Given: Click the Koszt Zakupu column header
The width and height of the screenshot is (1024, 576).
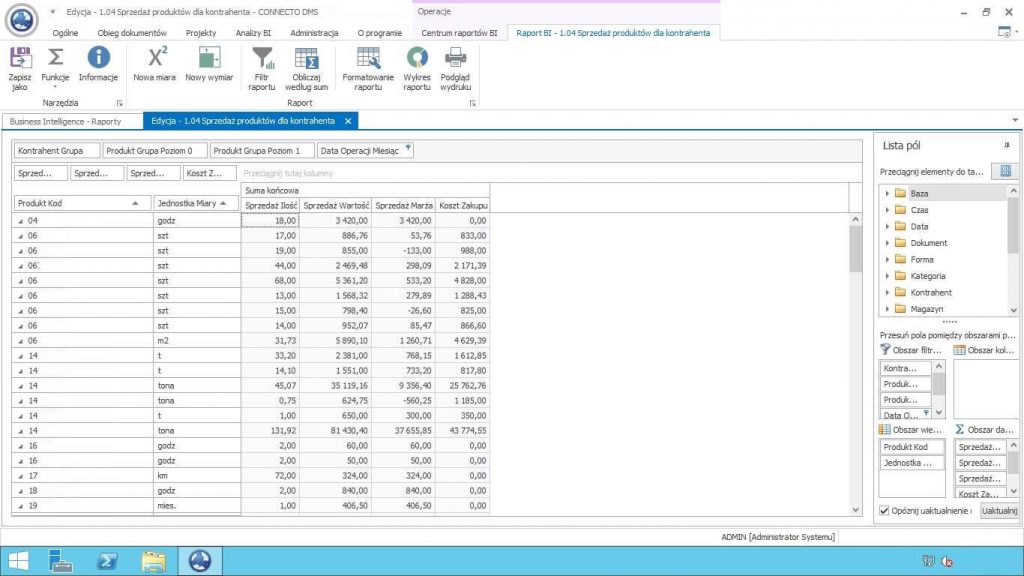Looking at the screenshot, I should 463,205.
